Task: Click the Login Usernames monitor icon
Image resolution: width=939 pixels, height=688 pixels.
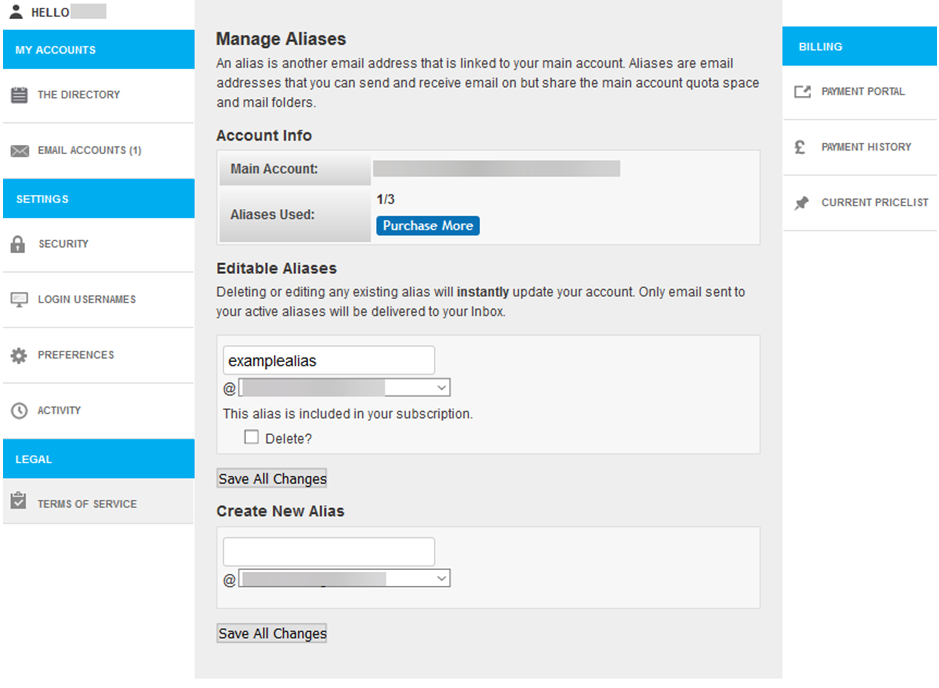Action: [x=19, y=300]
